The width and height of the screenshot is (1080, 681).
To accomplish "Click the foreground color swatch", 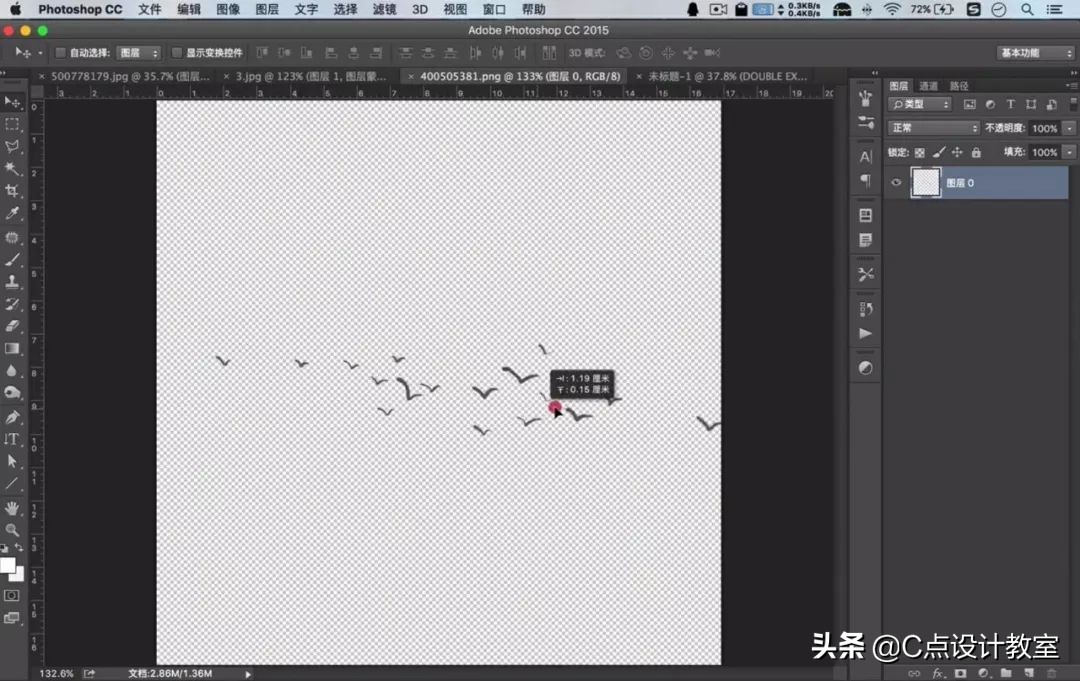I will pos(7,565).
